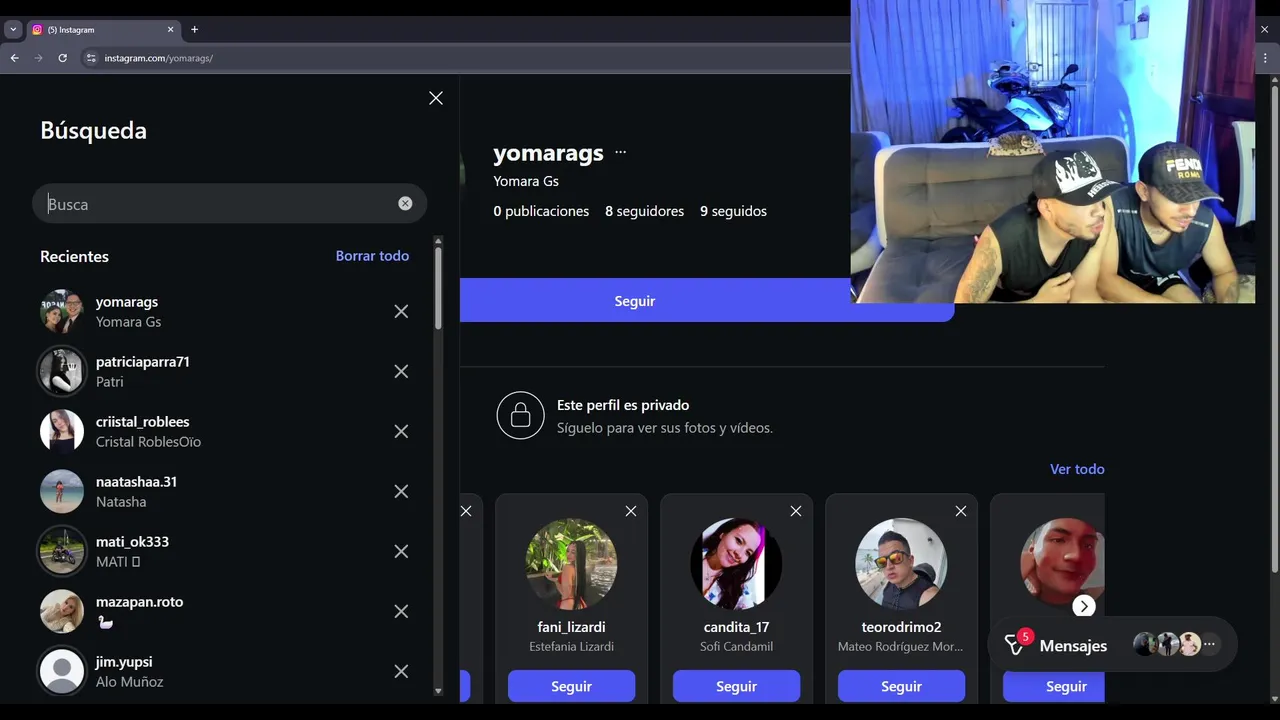Remove jim.yupsi from recent searches
The width and height of the screenshot is (1280, 720).
click(x=401, y=671)
